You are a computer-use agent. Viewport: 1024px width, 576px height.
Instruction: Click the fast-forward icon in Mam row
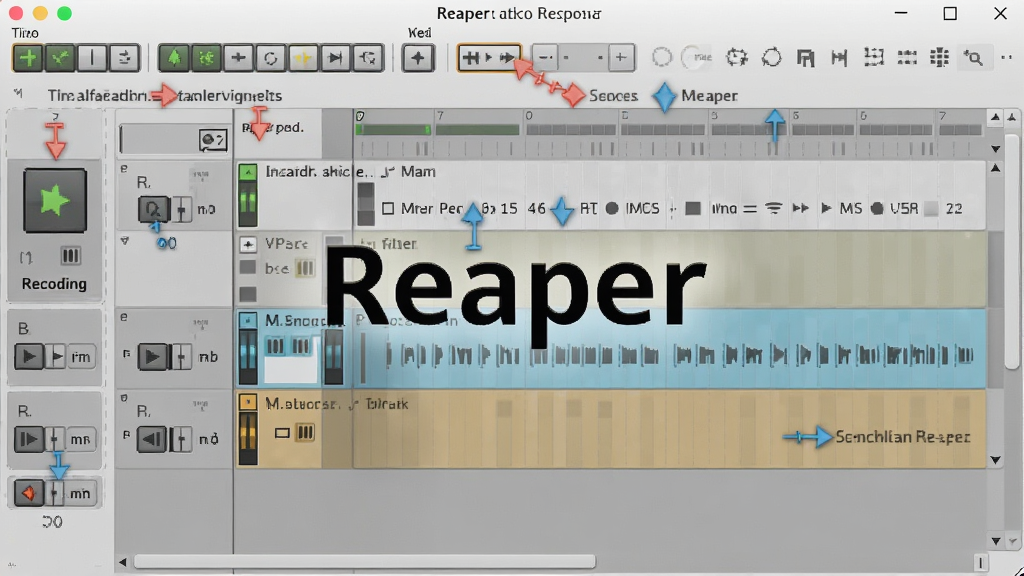tap(801, 208)
